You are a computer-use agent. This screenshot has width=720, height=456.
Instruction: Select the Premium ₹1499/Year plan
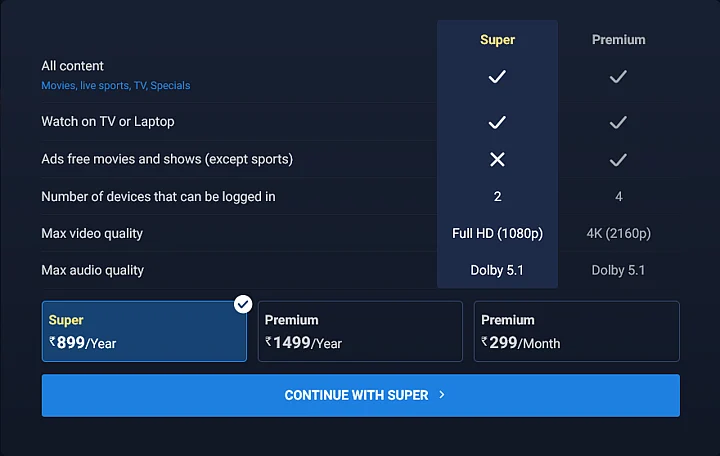tap(360, 331)
